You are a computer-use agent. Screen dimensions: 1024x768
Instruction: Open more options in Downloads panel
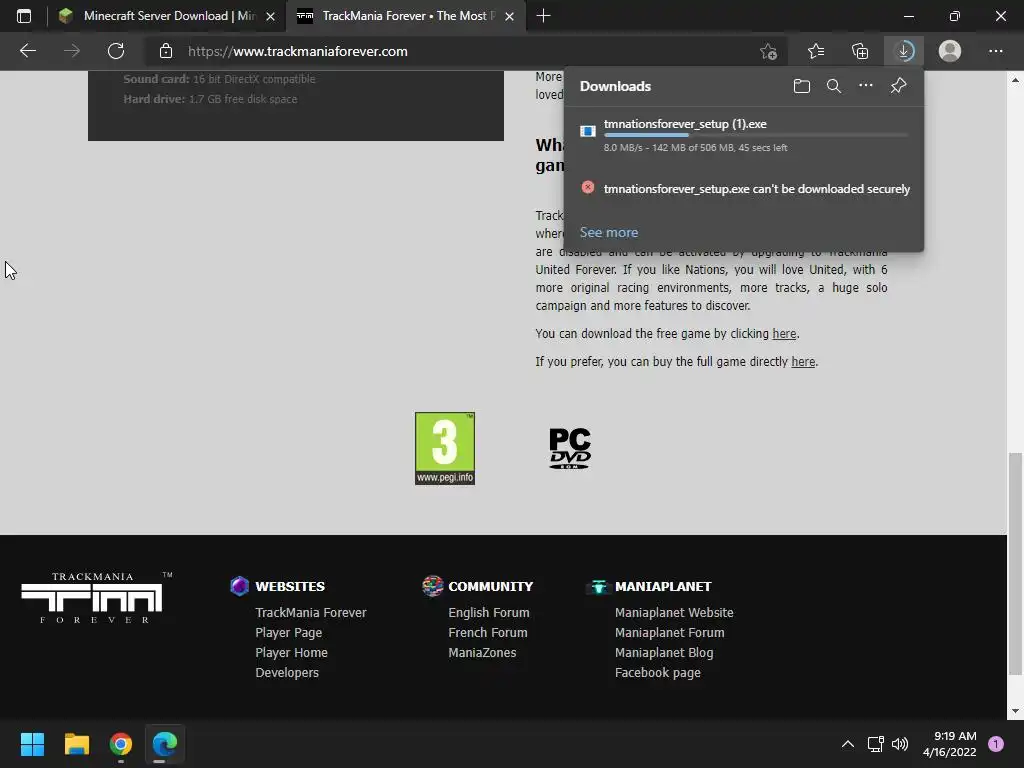pyautogui.click(x=865, y=86)
